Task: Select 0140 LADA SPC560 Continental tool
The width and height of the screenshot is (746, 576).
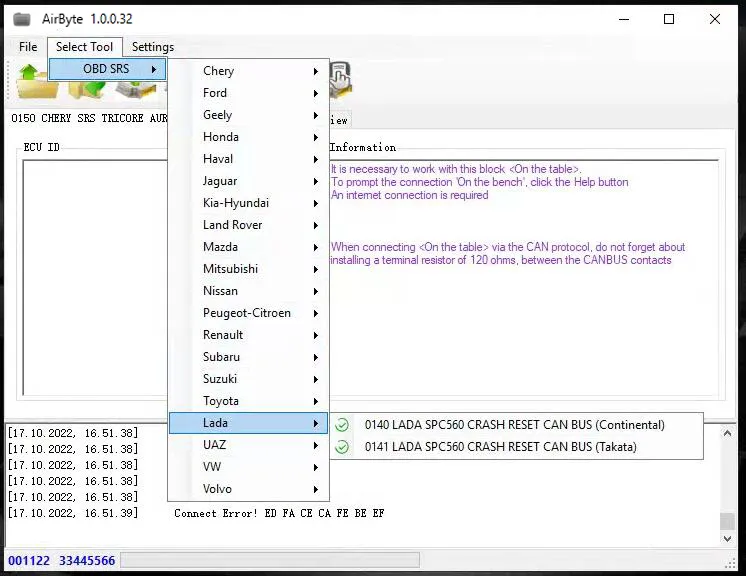Action: pyautogui.click(x=514, y=425)
